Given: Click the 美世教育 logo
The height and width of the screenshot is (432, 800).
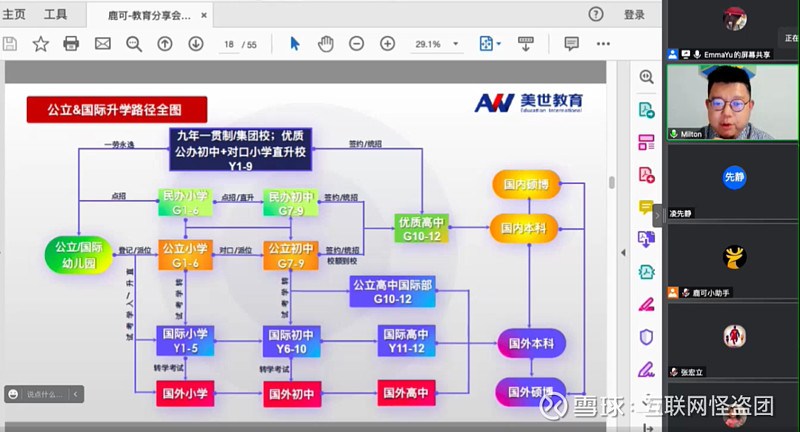Looking at the screenshot, I should (529, 103).
